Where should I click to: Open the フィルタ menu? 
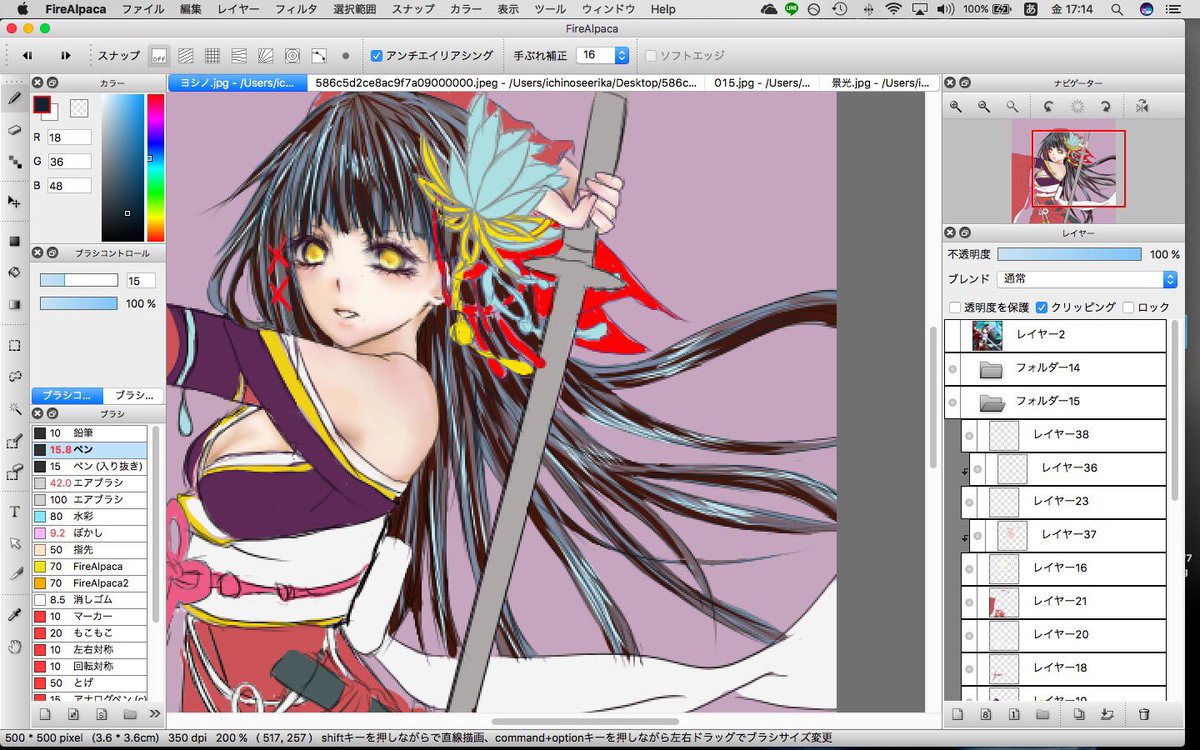296,9
